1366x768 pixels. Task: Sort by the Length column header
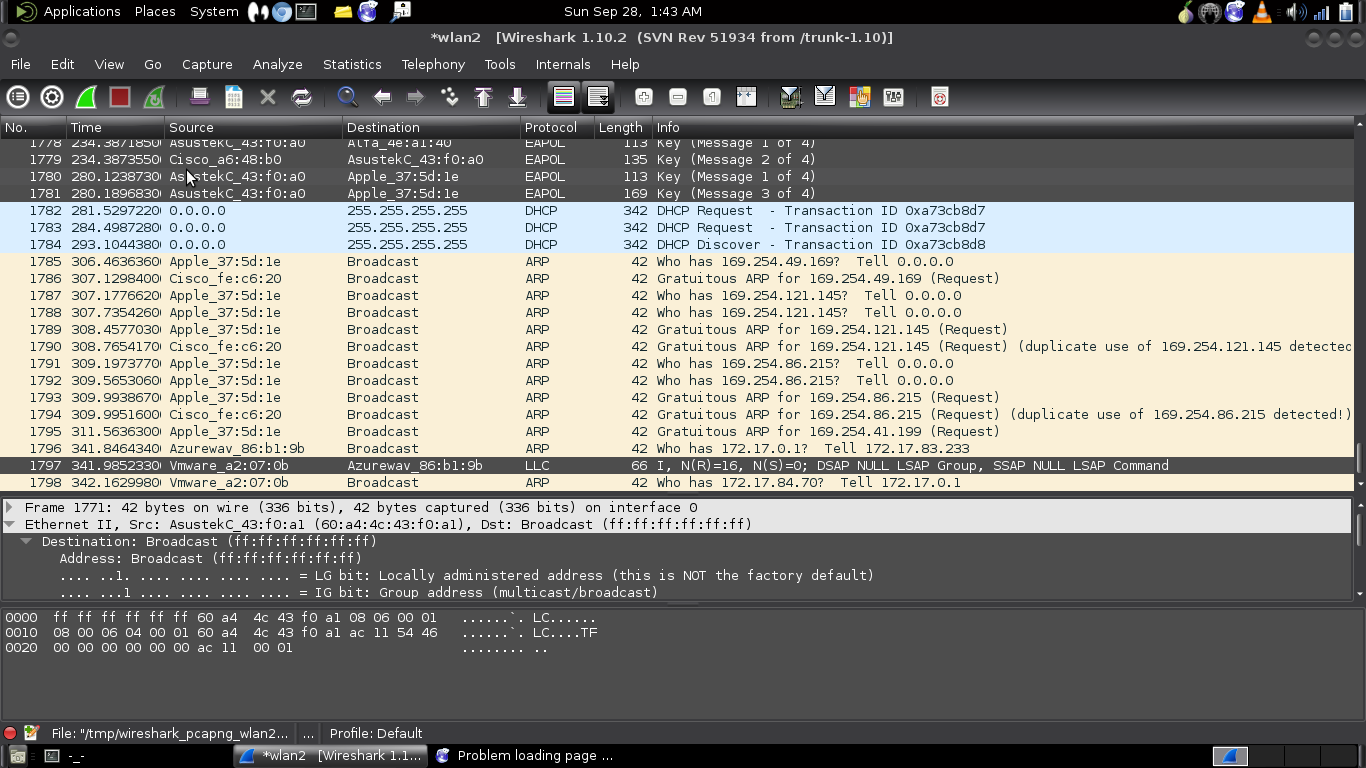point(623,127)
